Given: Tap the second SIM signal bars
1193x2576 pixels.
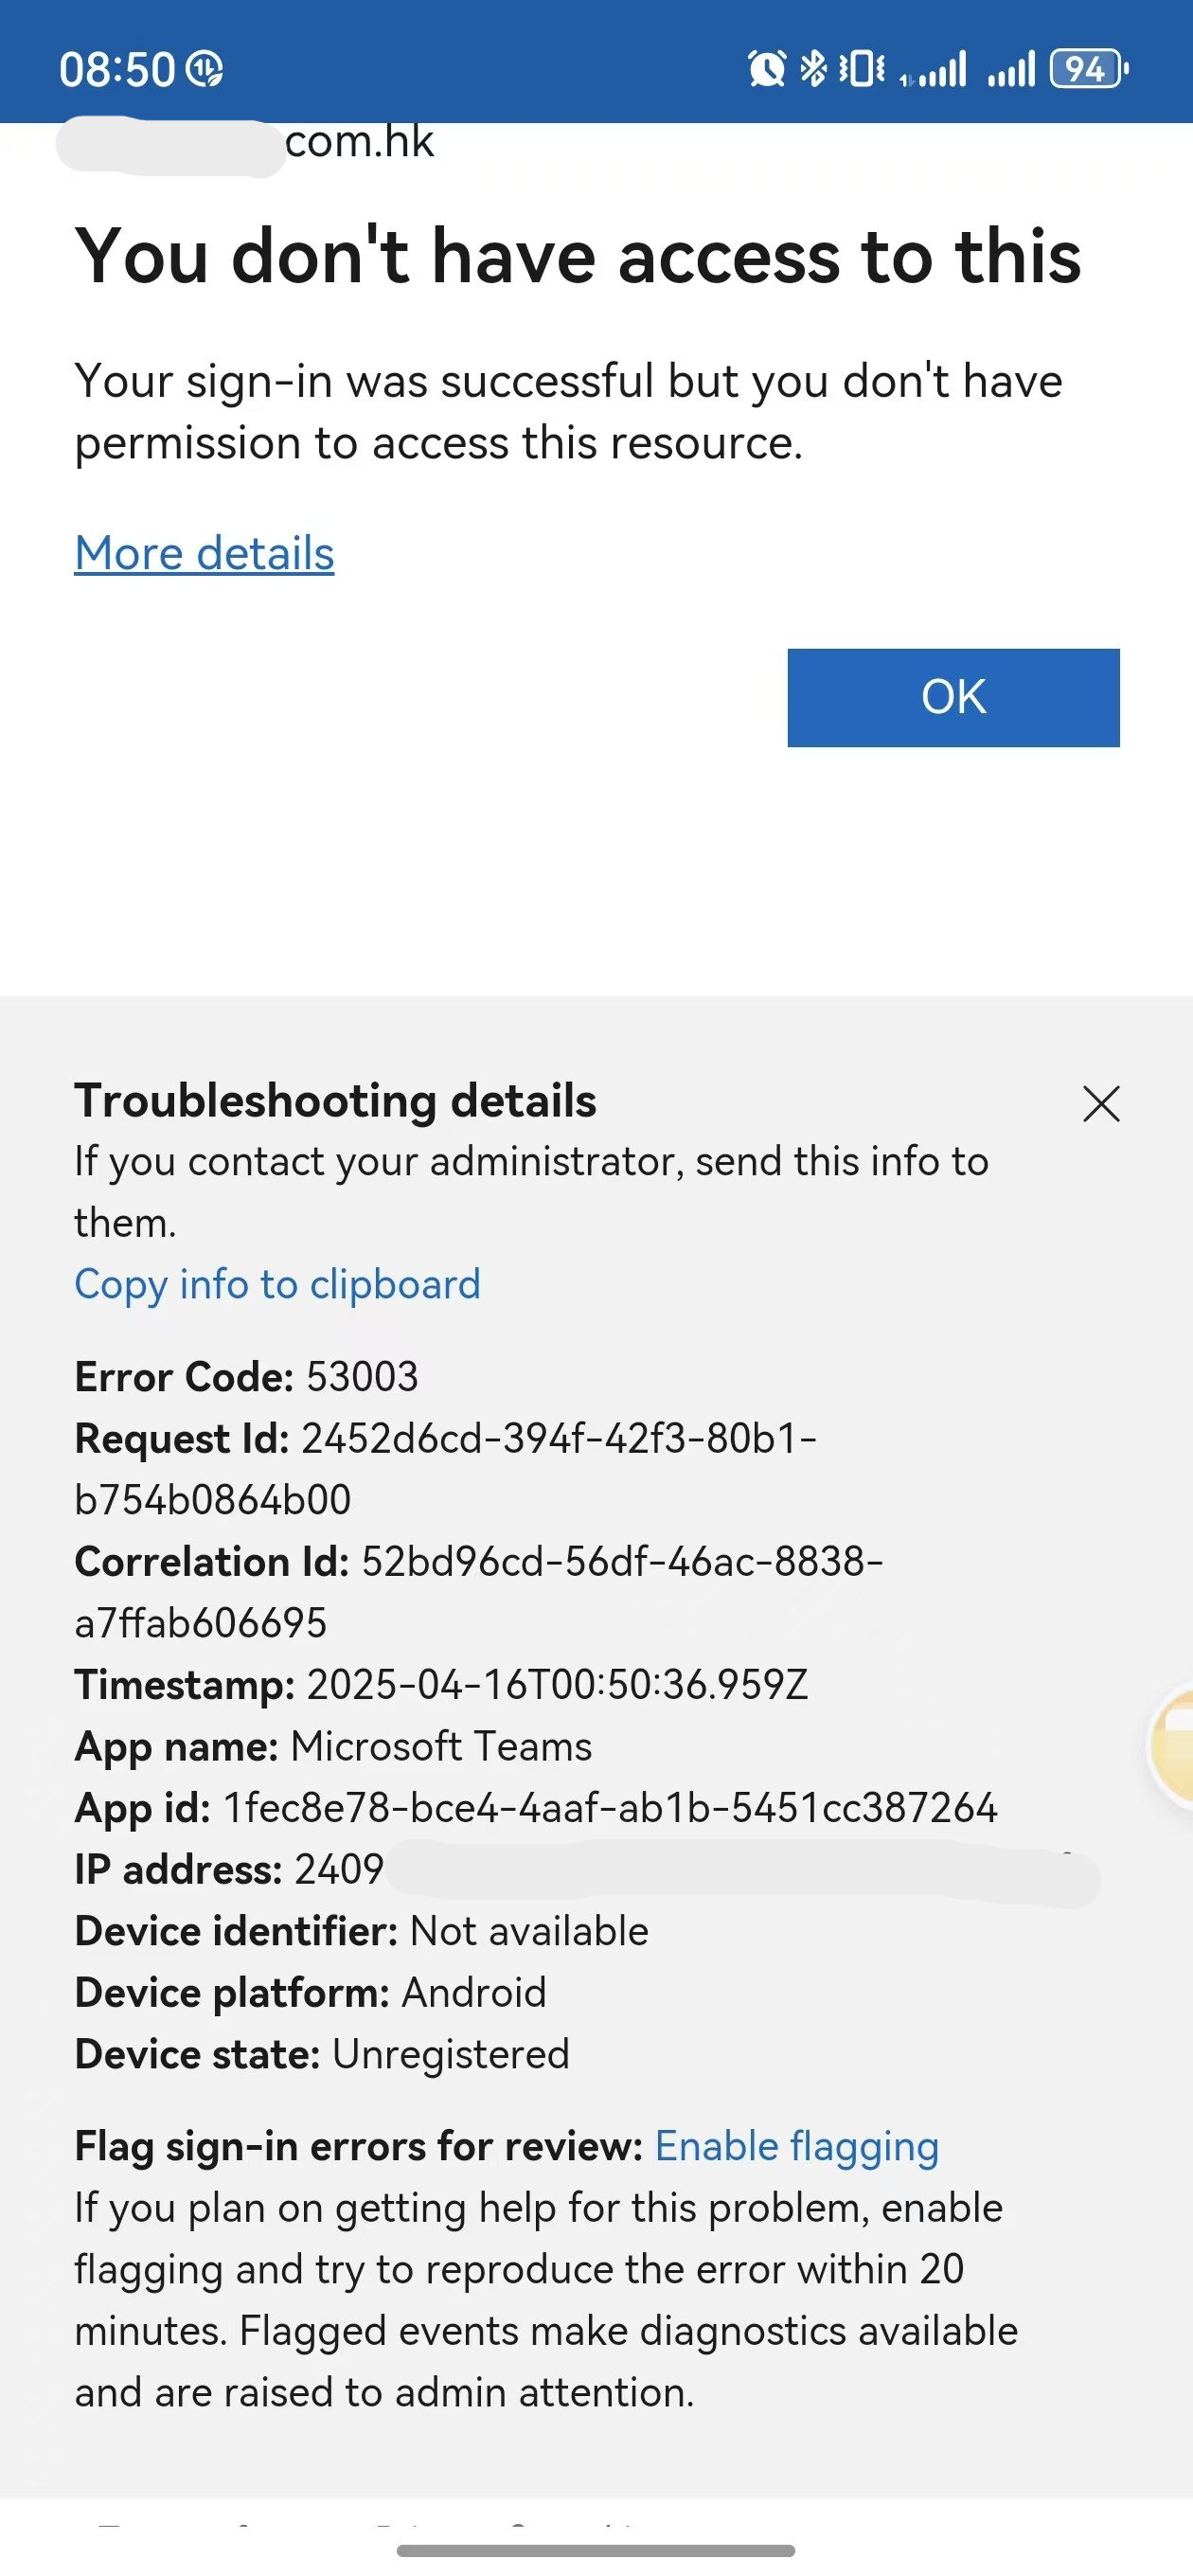Looking at the screenshot, I should click(1011, 69).
